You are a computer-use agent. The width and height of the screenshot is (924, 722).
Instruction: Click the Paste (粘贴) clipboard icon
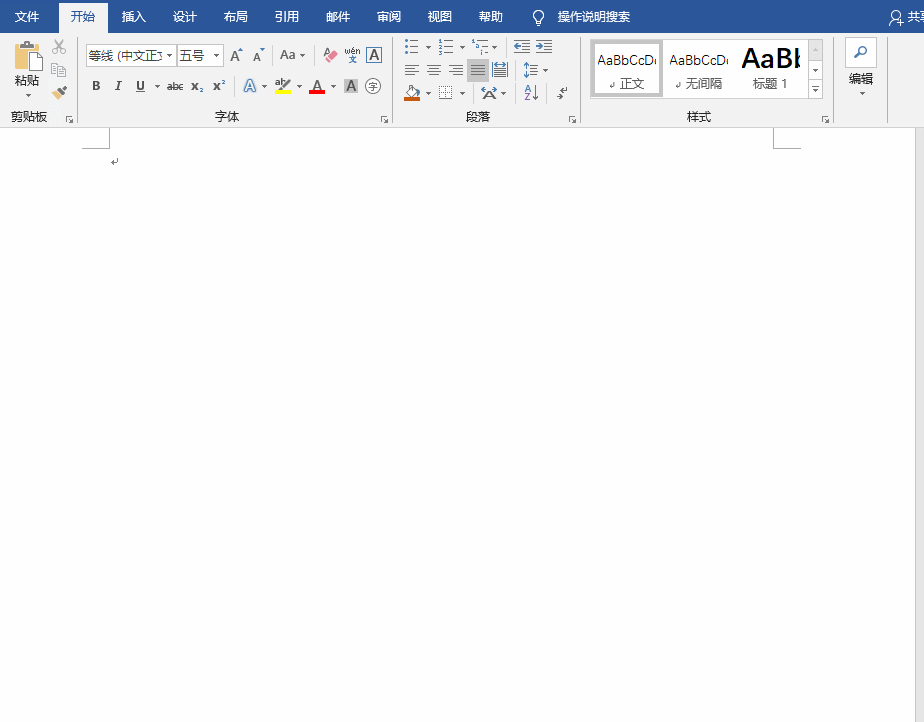28,56
